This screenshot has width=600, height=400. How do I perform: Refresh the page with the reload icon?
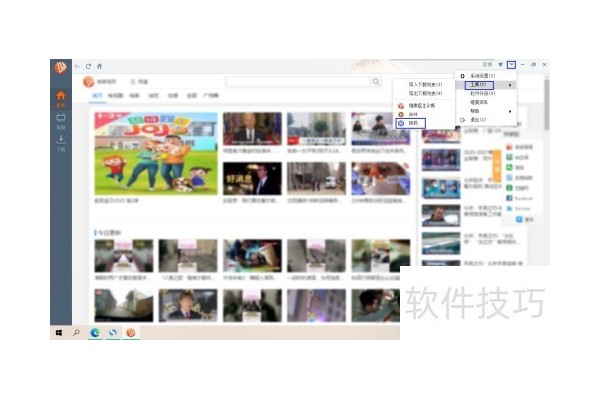click(x=88, y=66)
